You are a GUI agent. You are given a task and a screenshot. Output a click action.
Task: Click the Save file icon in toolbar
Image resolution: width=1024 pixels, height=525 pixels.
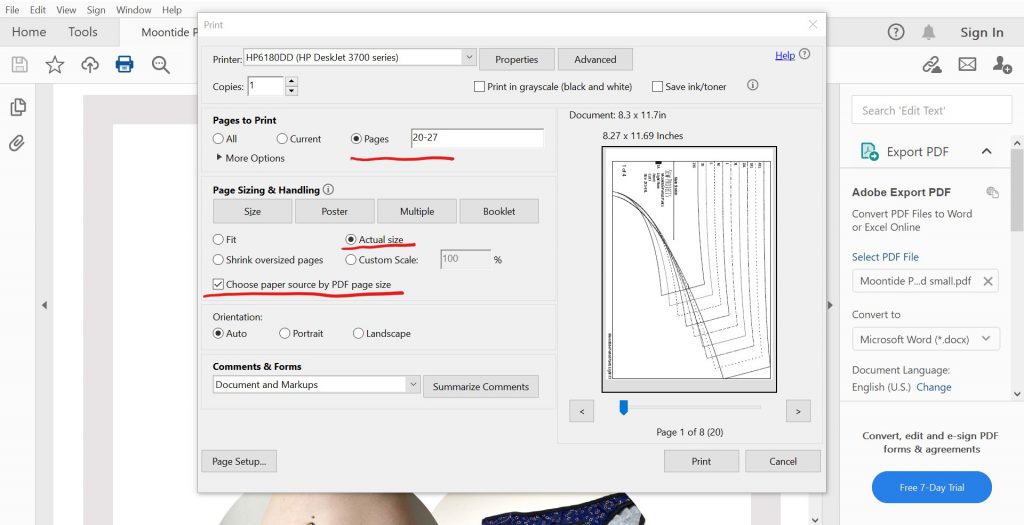click(x=20, y=64)
